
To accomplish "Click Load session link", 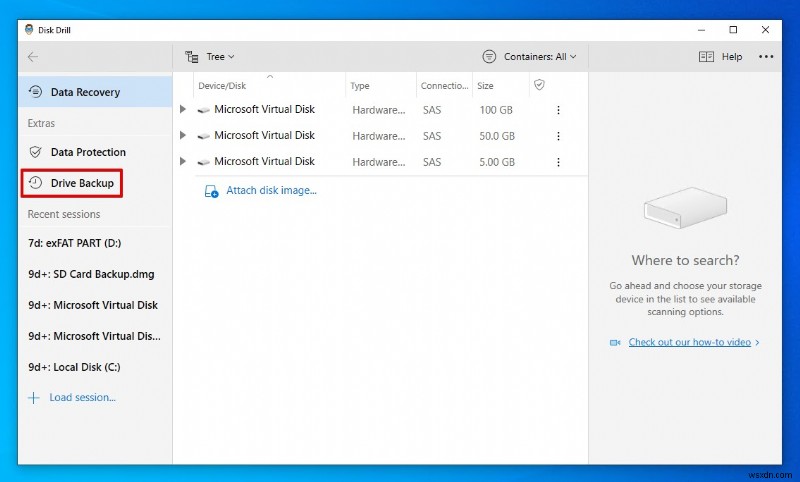I will [x=83, y=397].
